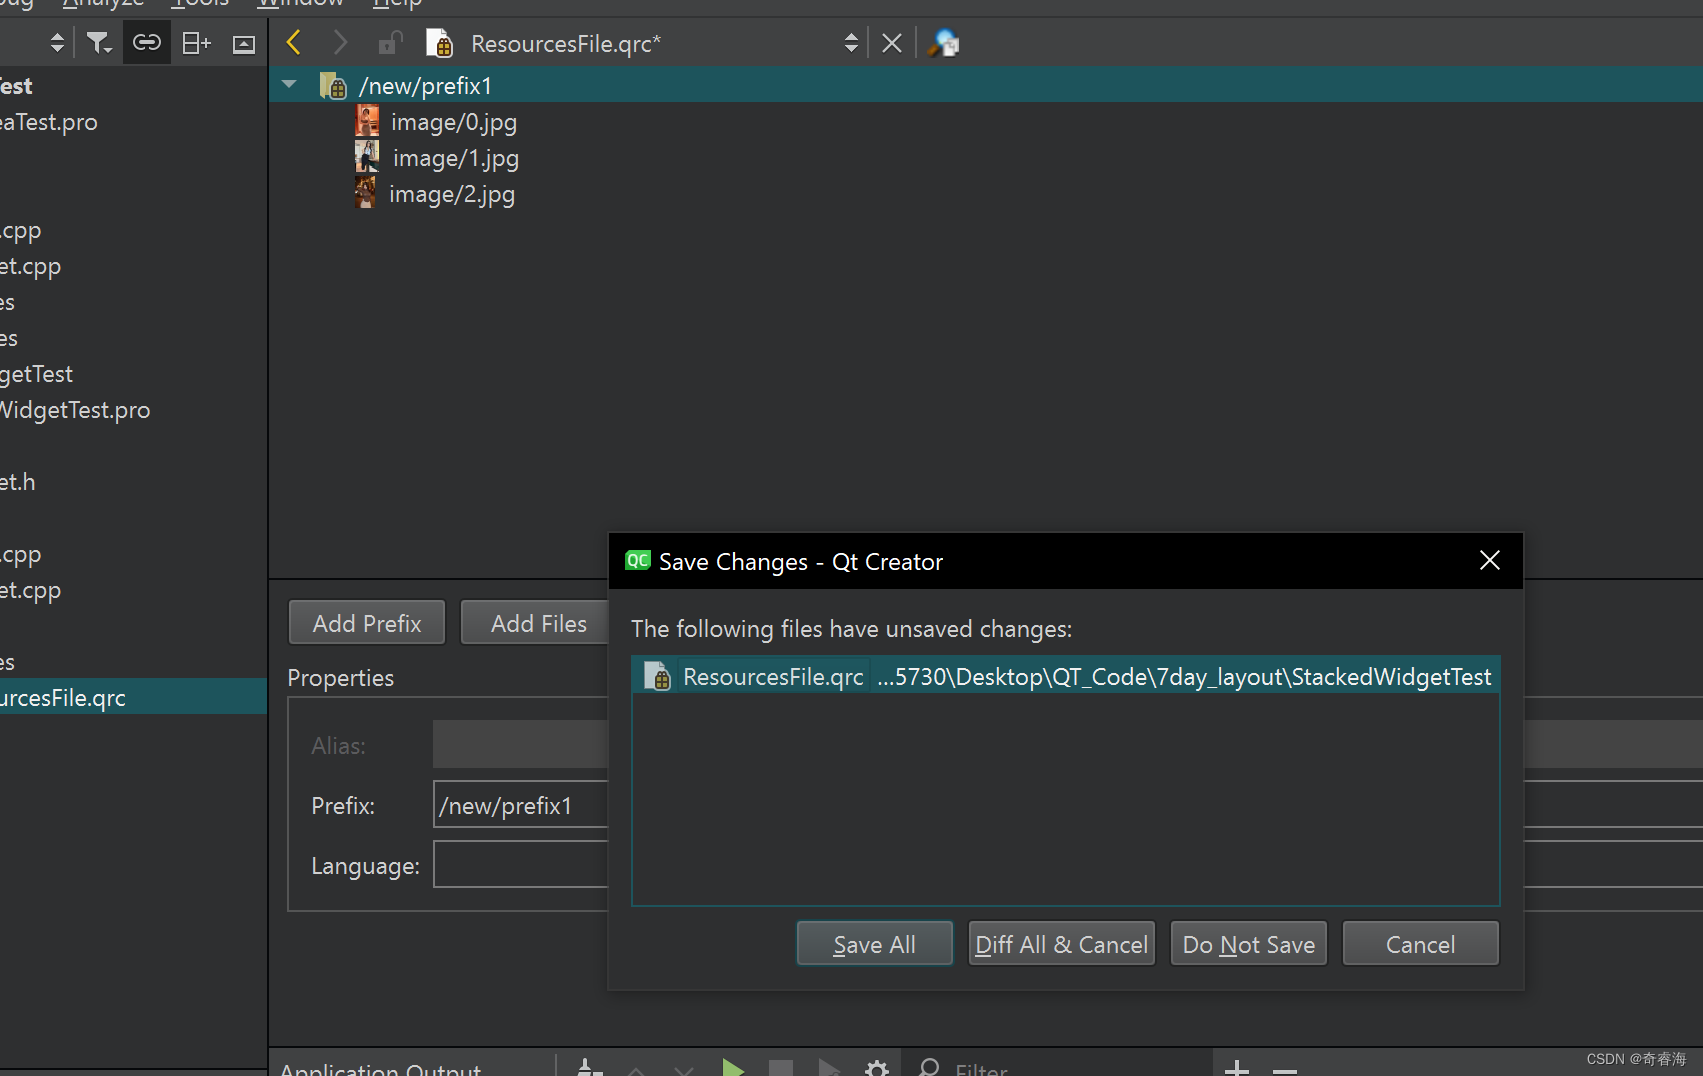This screenshot has width=1703, height=1076.
Task: Close the ResourcesFile.qrc document with X
Action: [892, 43]
